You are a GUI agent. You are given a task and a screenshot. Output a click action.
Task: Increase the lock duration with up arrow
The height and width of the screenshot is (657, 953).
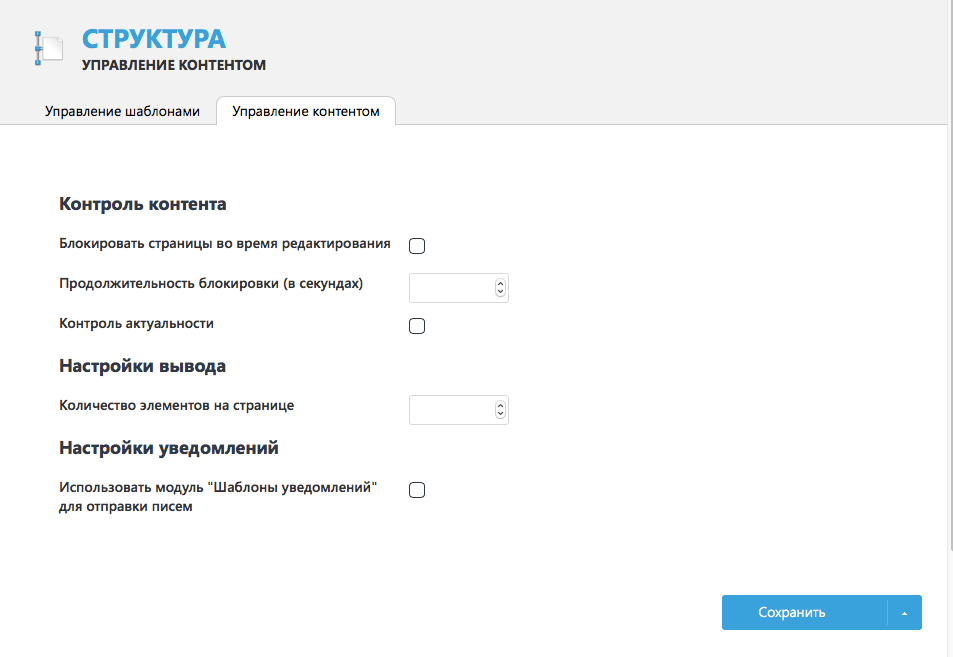[x=500, y=283]
